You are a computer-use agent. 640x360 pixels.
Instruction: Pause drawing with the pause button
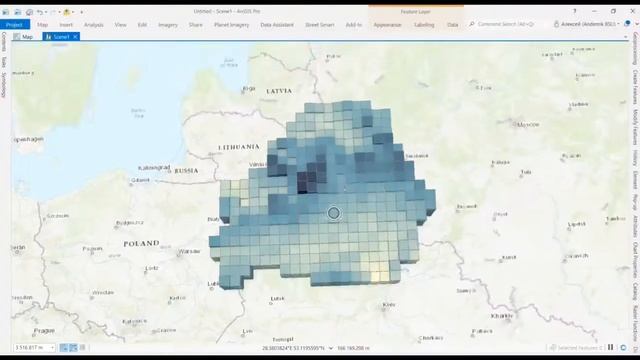pos(611,348)
